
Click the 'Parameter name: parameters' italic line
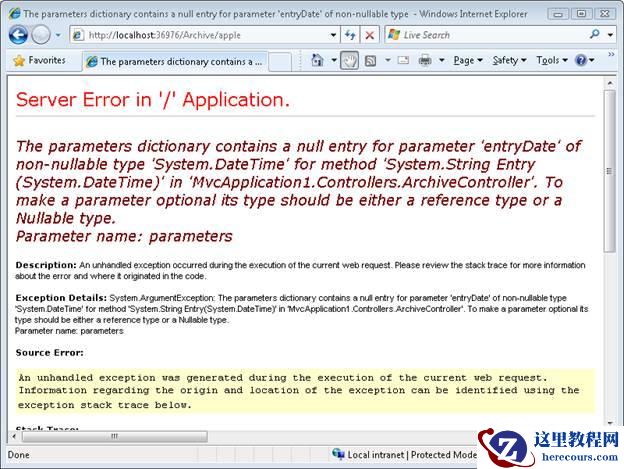[x=124, y=236]
